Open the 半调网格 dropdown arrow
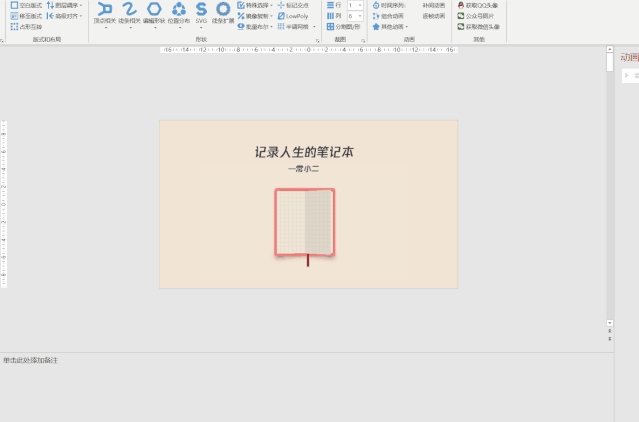This screenshot has width=639, height=422. (314, 27)
